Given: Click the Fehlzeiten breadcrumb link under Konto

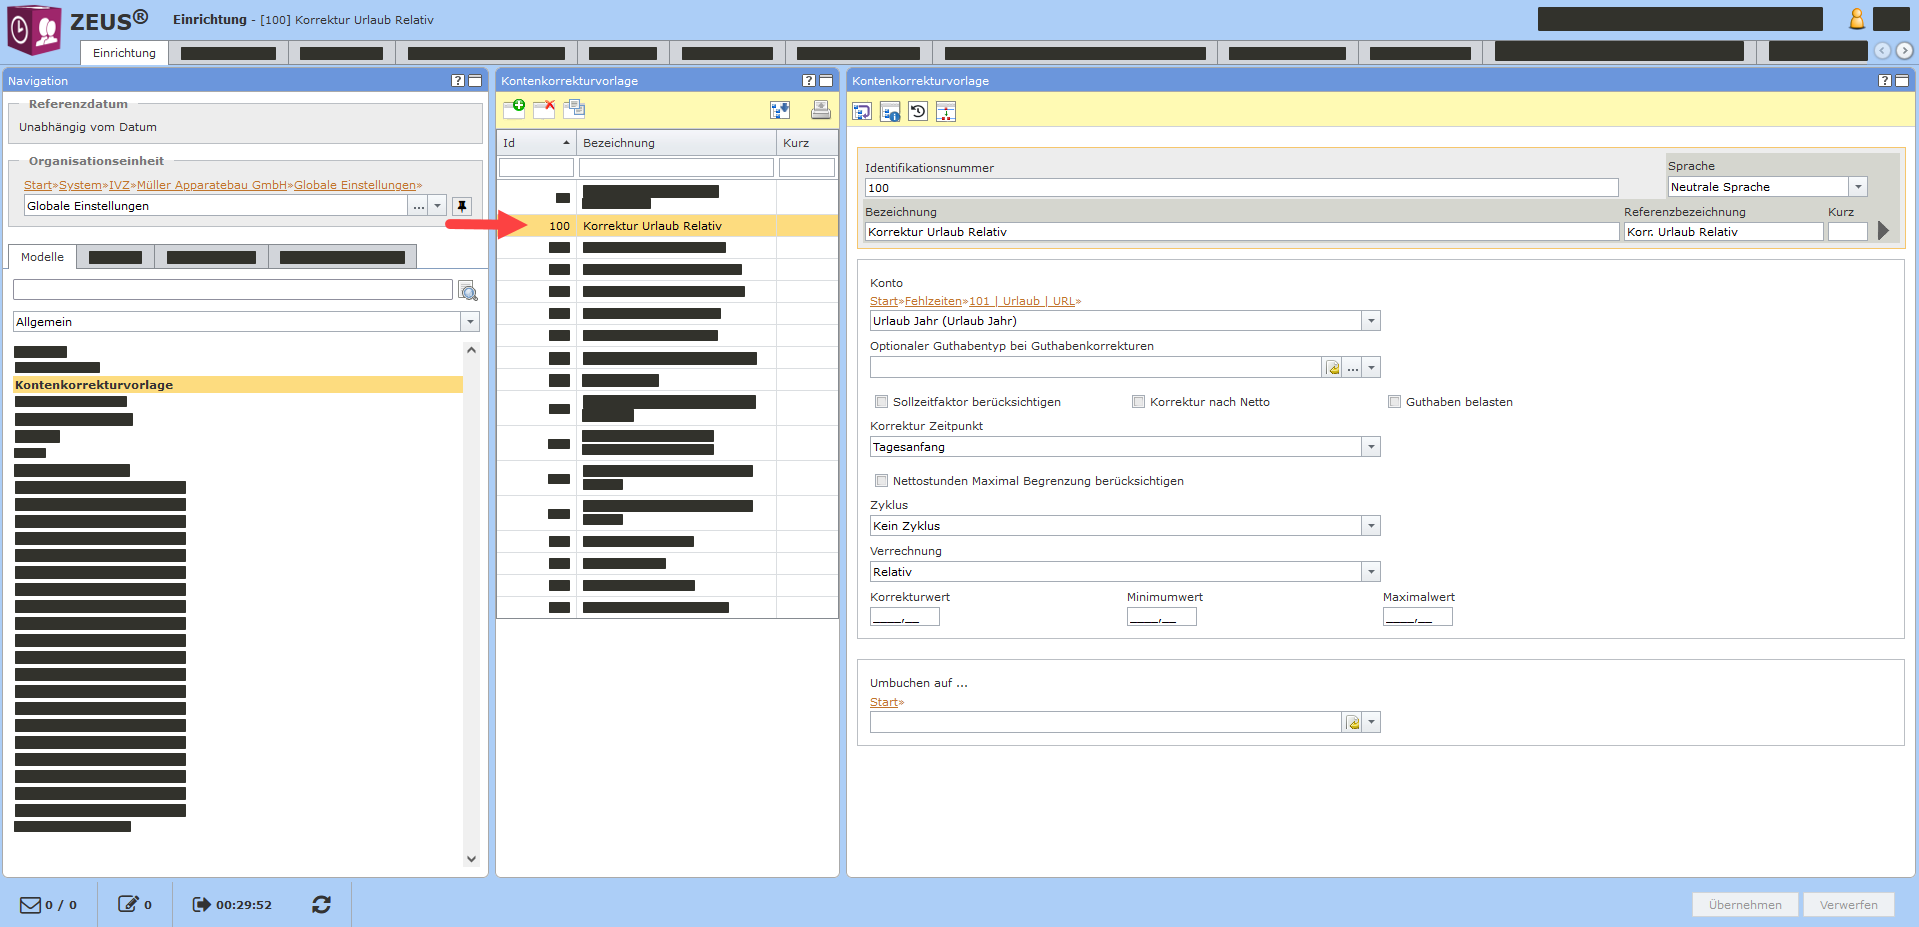Looking at the screenshot, I should click(933, 301).
